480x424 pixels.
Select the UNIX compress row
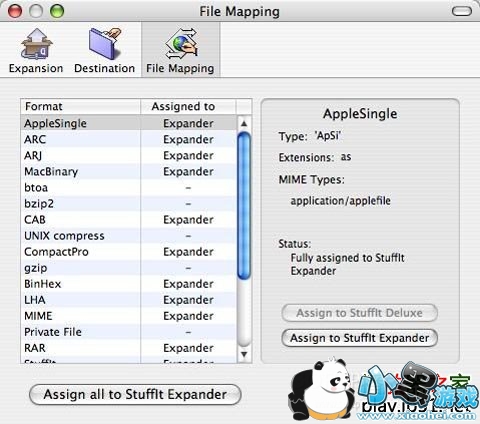[128, 236]
